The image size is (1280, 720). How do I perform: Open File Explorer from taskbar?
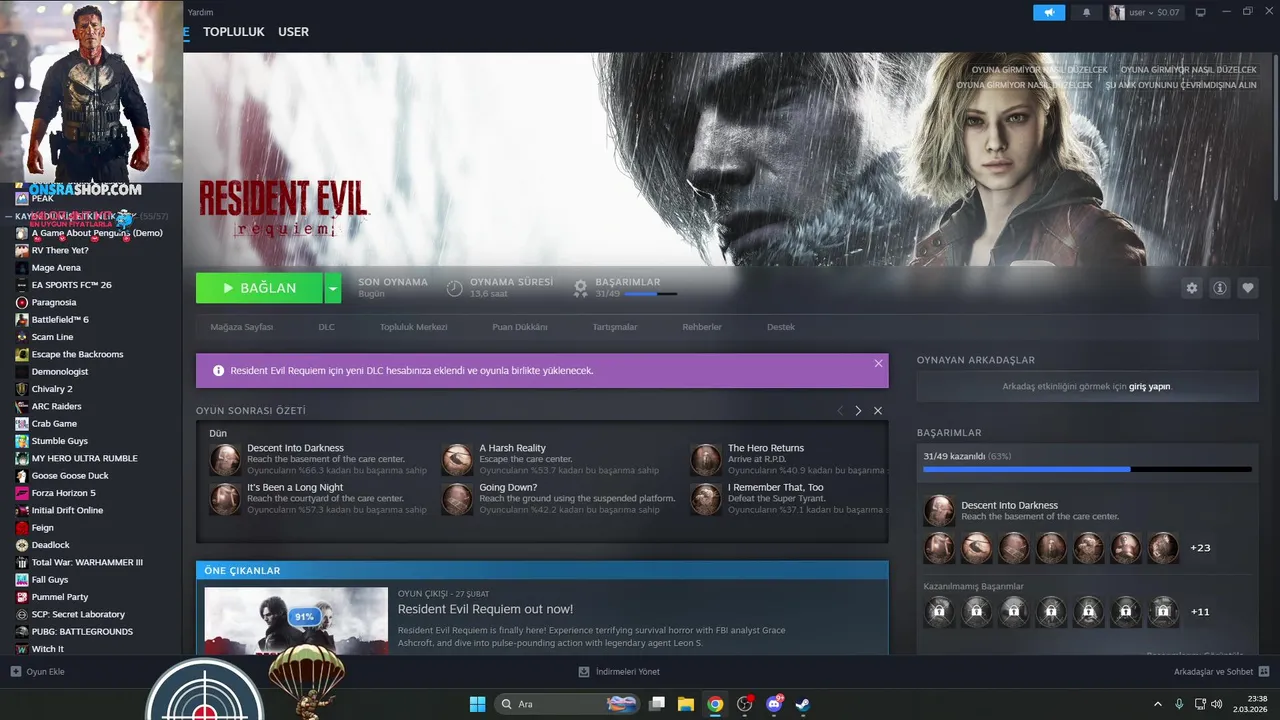click(686, 704)
